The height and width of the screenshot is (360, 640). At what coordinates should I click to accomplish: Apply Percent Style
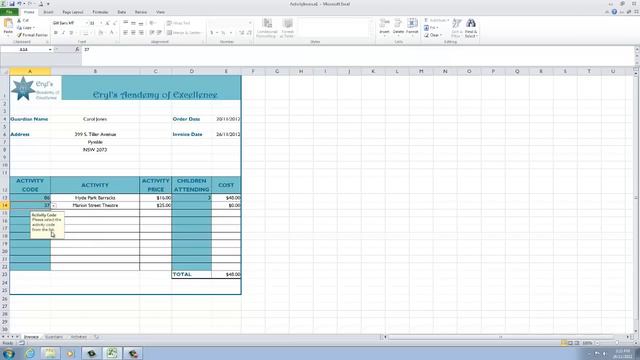click(223, 33)
